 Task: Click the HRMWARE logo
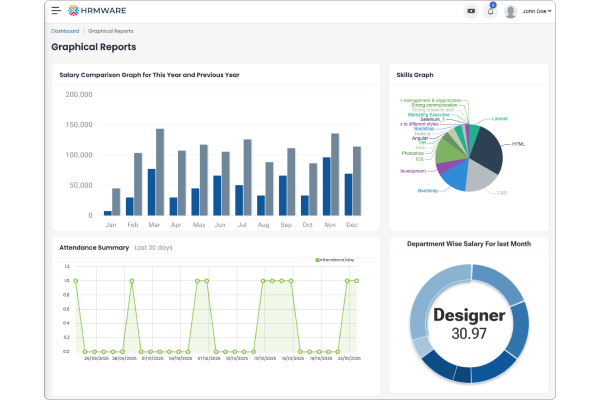(99, 11)
